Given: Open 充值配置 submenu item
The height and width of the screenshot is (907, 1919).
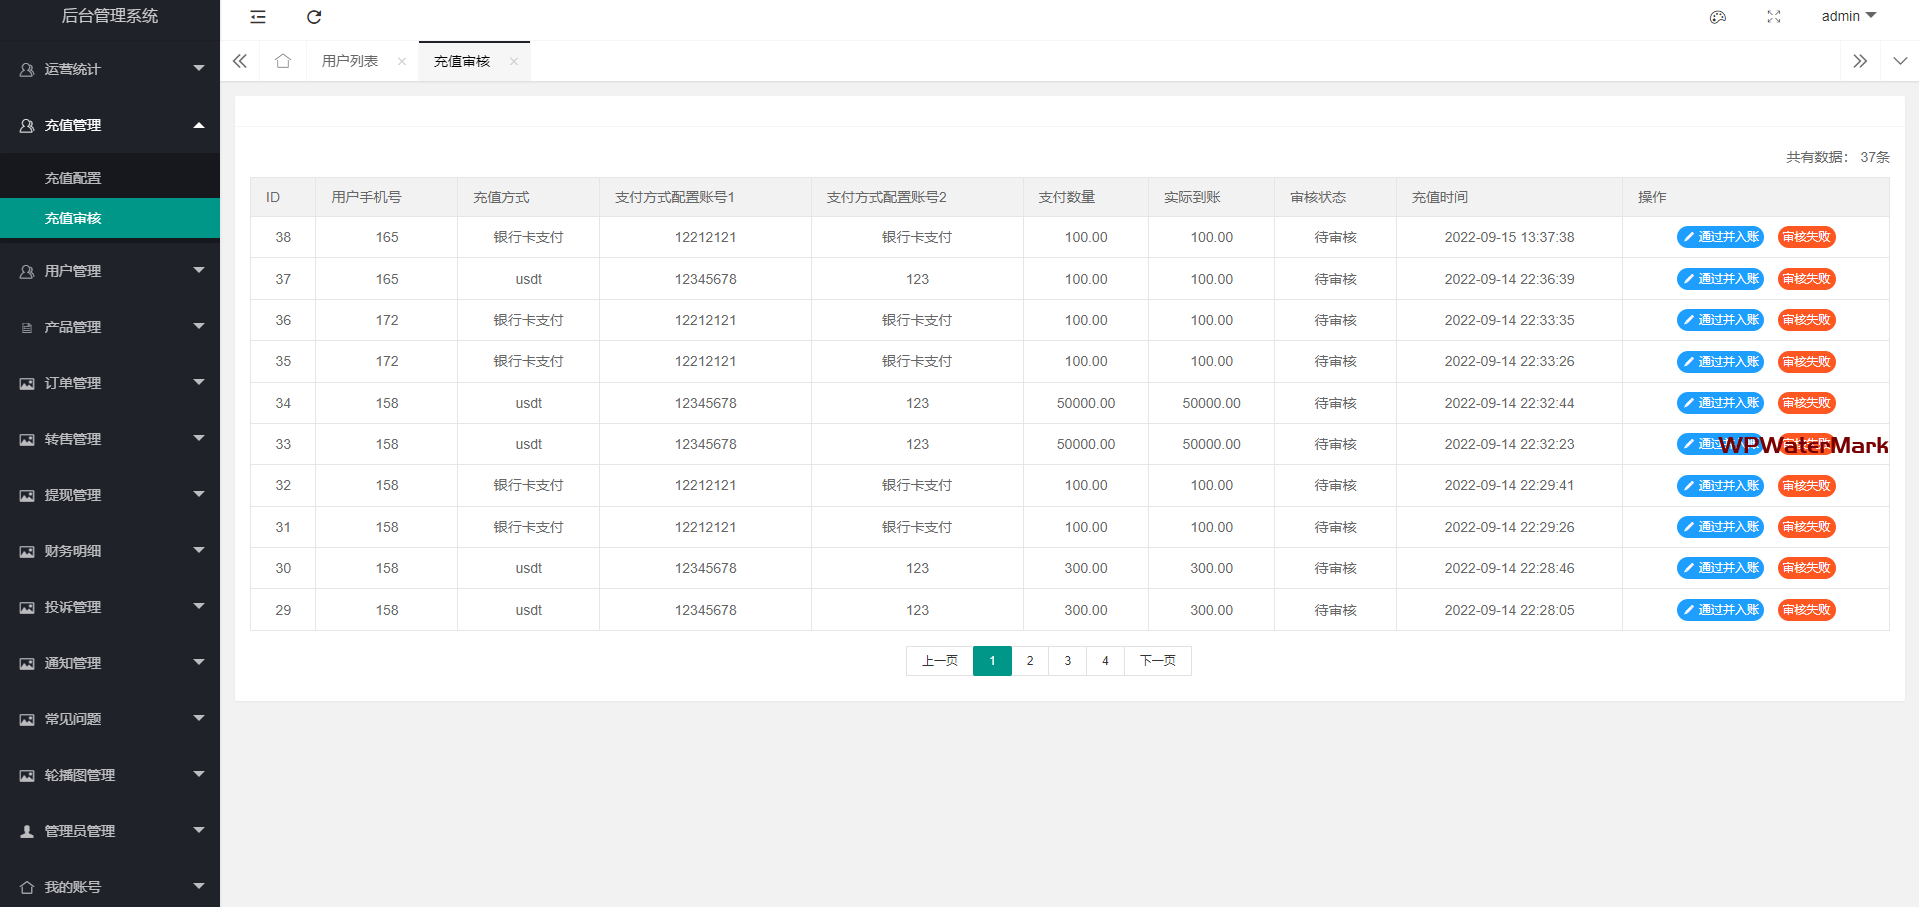Looking at the screenshot, I should [73, 178].
